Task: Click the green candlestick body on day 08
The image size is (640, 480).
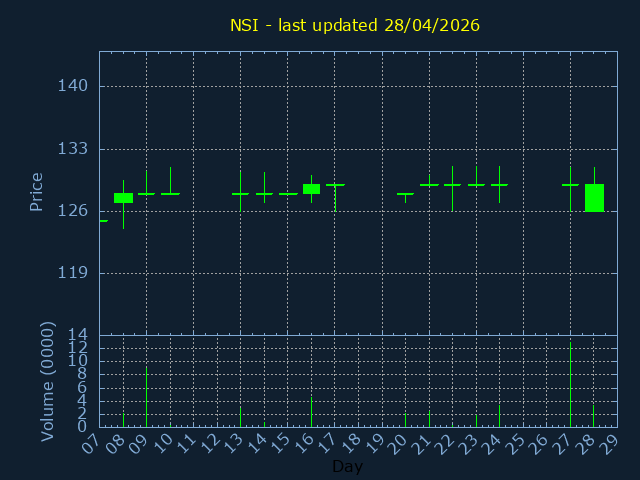Action: pyautogui.click(x=123, y=198)
